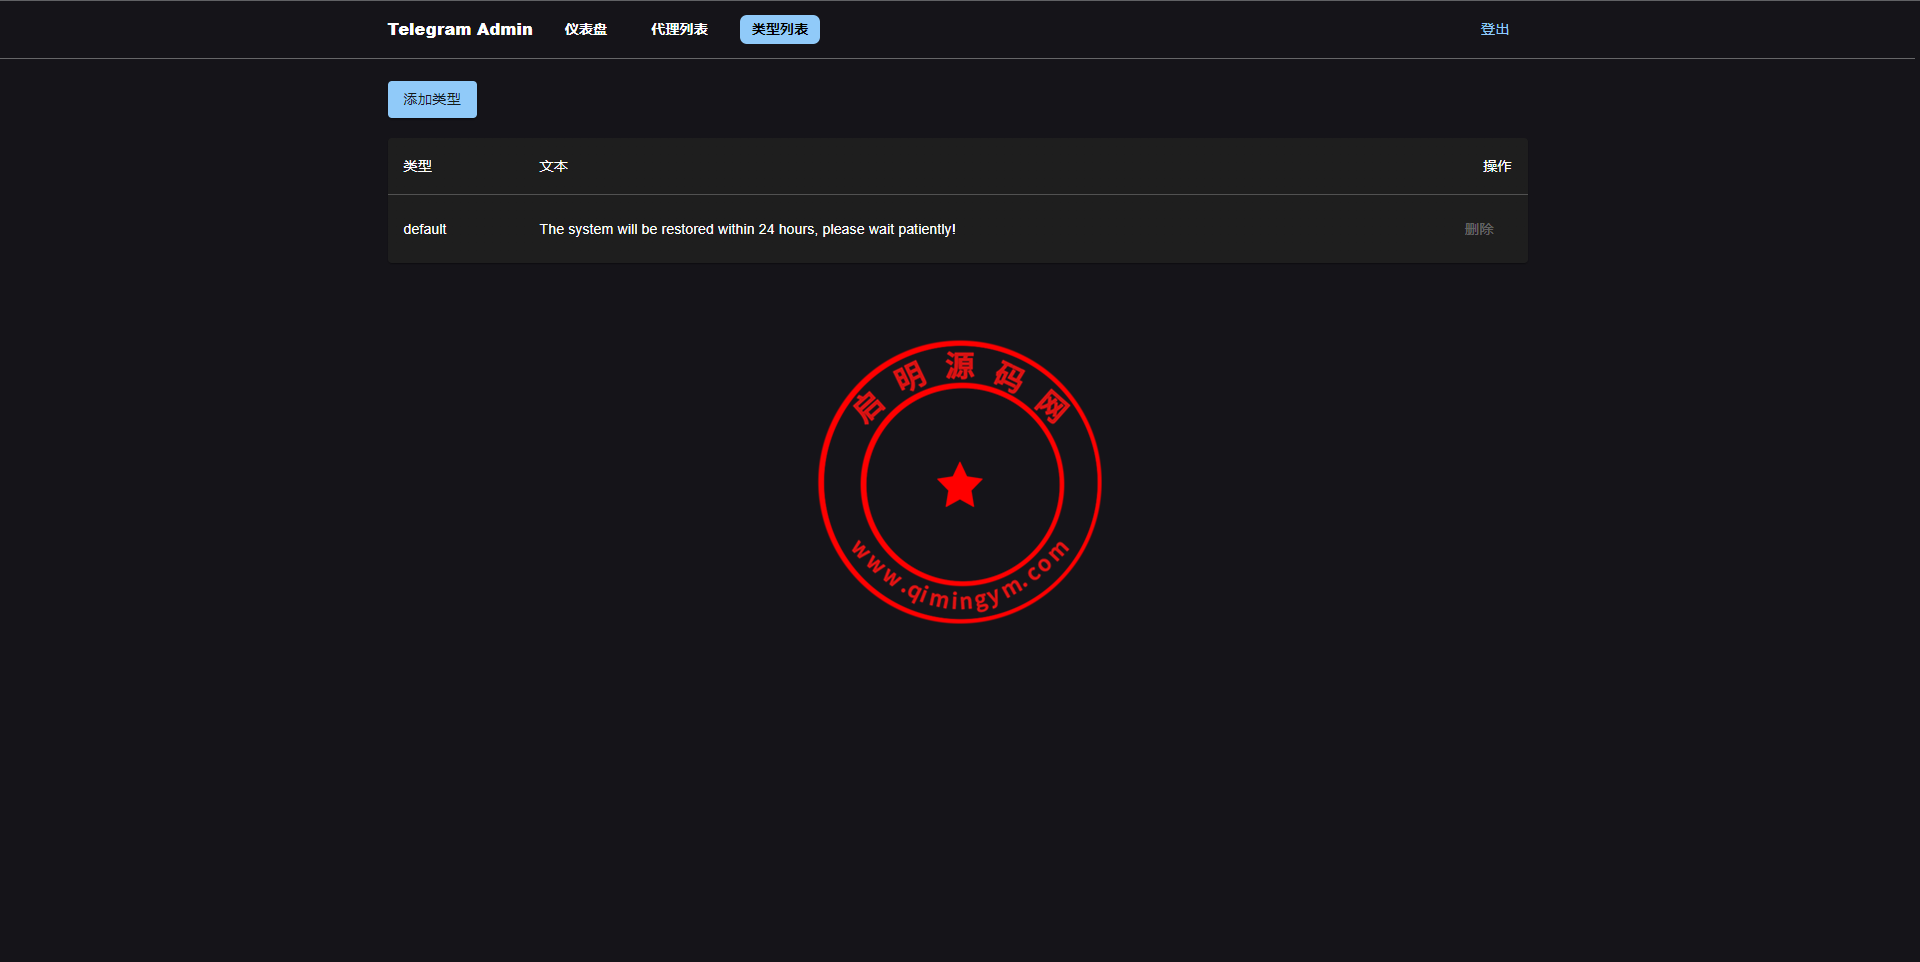Click the Telegram Admin brand title
The width and height of the screenshot is (1920, 962).
459,29
